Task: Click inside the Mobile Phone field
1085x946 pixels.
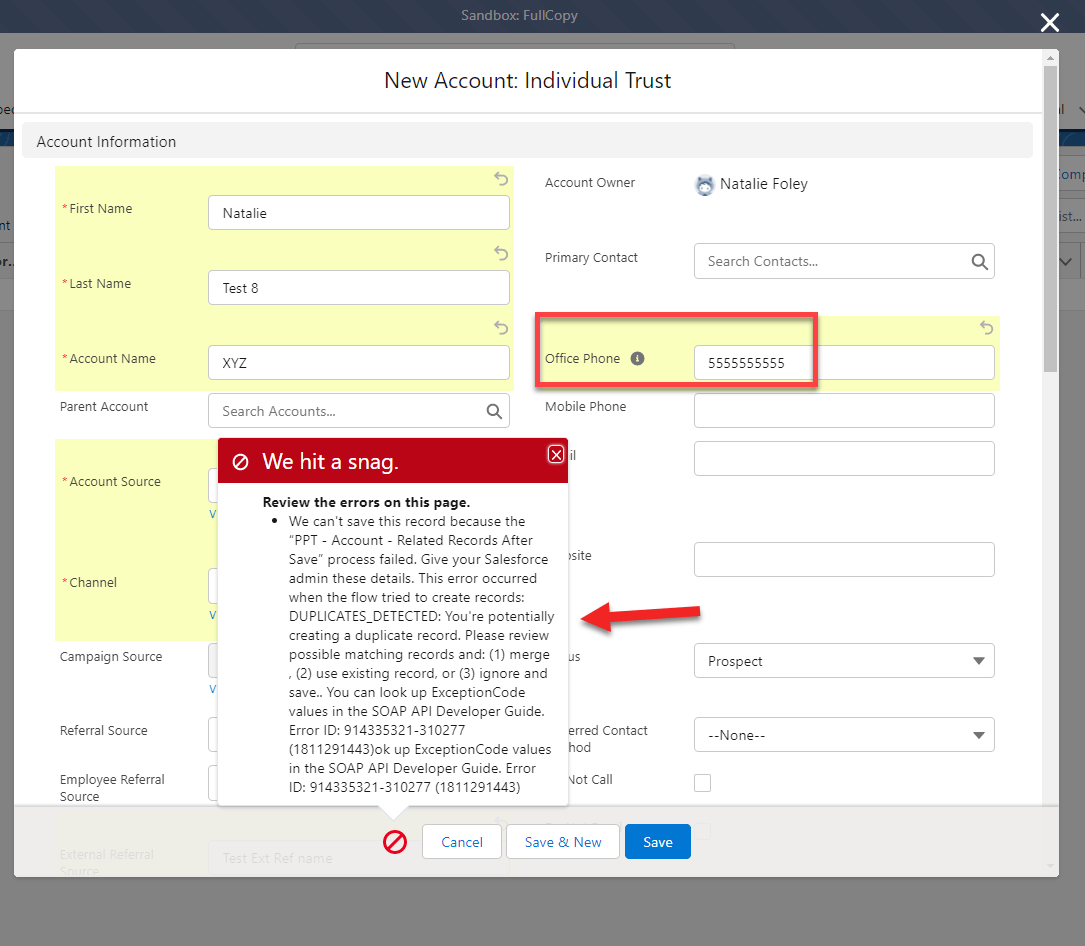Action: click(x=844, y=410)
